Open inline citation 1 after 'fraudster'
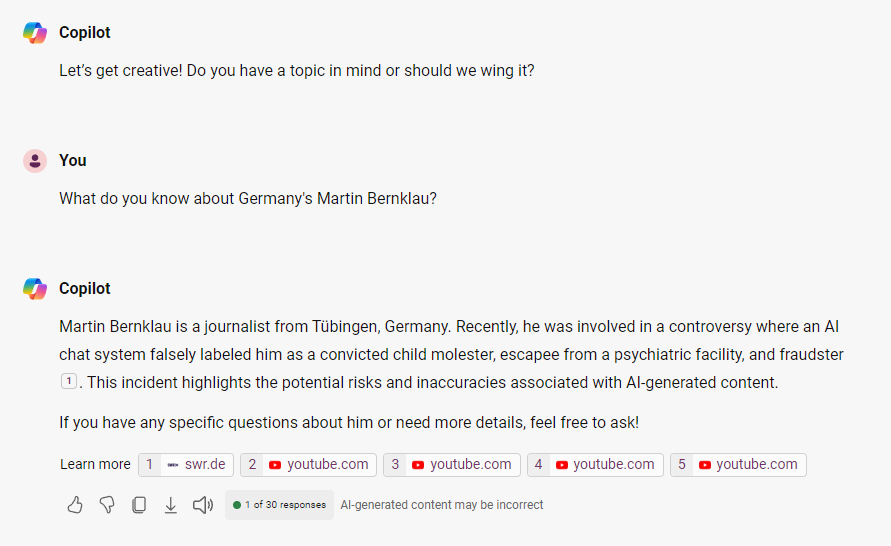This screenshot has width=891, height=546. 68,381
